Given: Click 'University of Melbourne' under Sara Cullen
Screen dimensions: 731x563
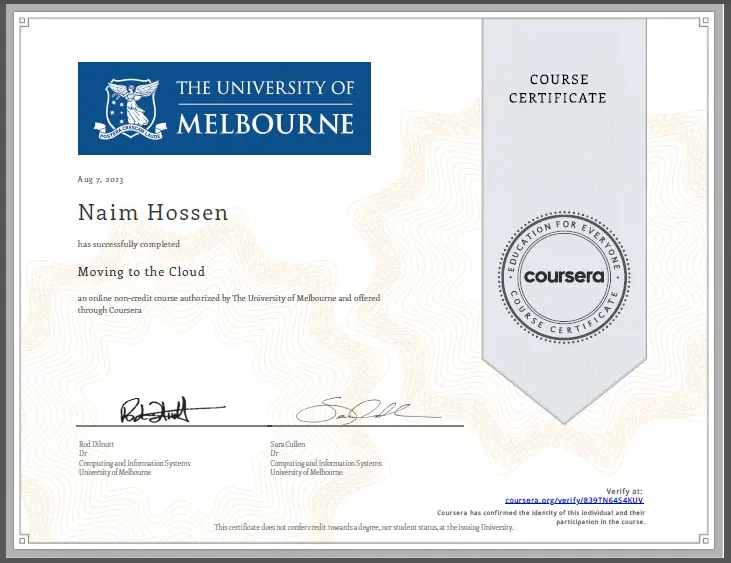Looking at the screenshot, I should [306, 472].
